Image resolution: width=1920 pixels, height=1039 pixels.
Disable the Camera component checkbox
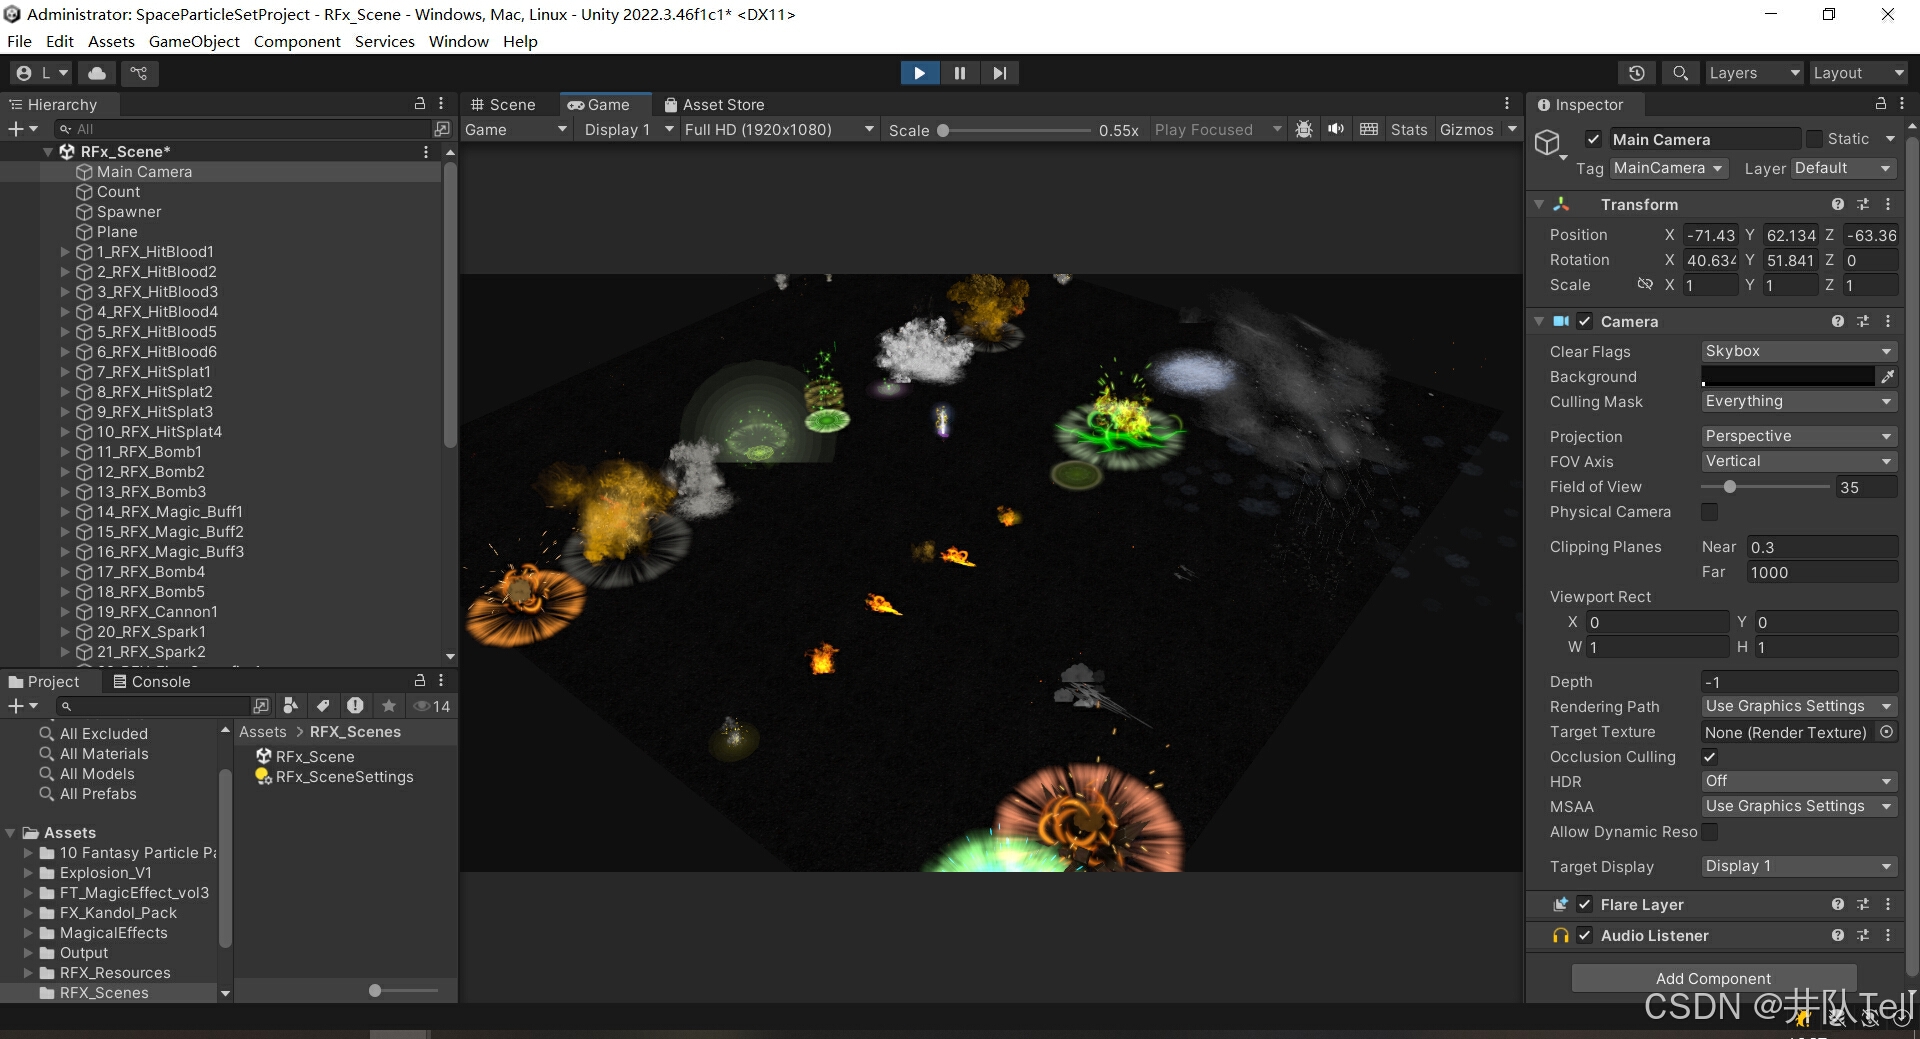click(x=1585, y=321)
